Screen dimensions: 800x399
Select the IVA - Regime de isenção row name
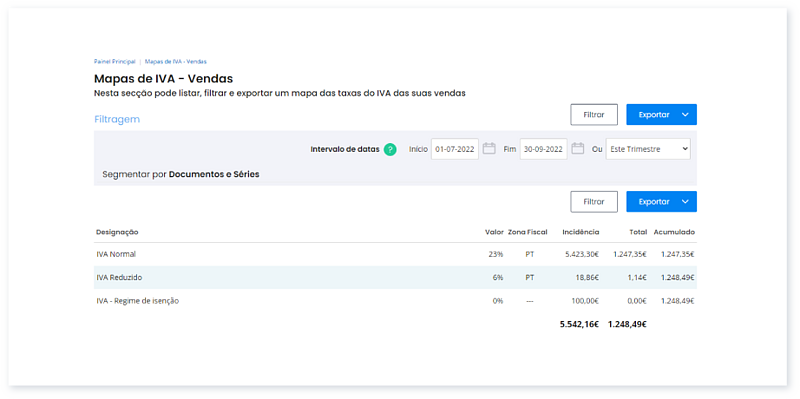coord(137,301)
